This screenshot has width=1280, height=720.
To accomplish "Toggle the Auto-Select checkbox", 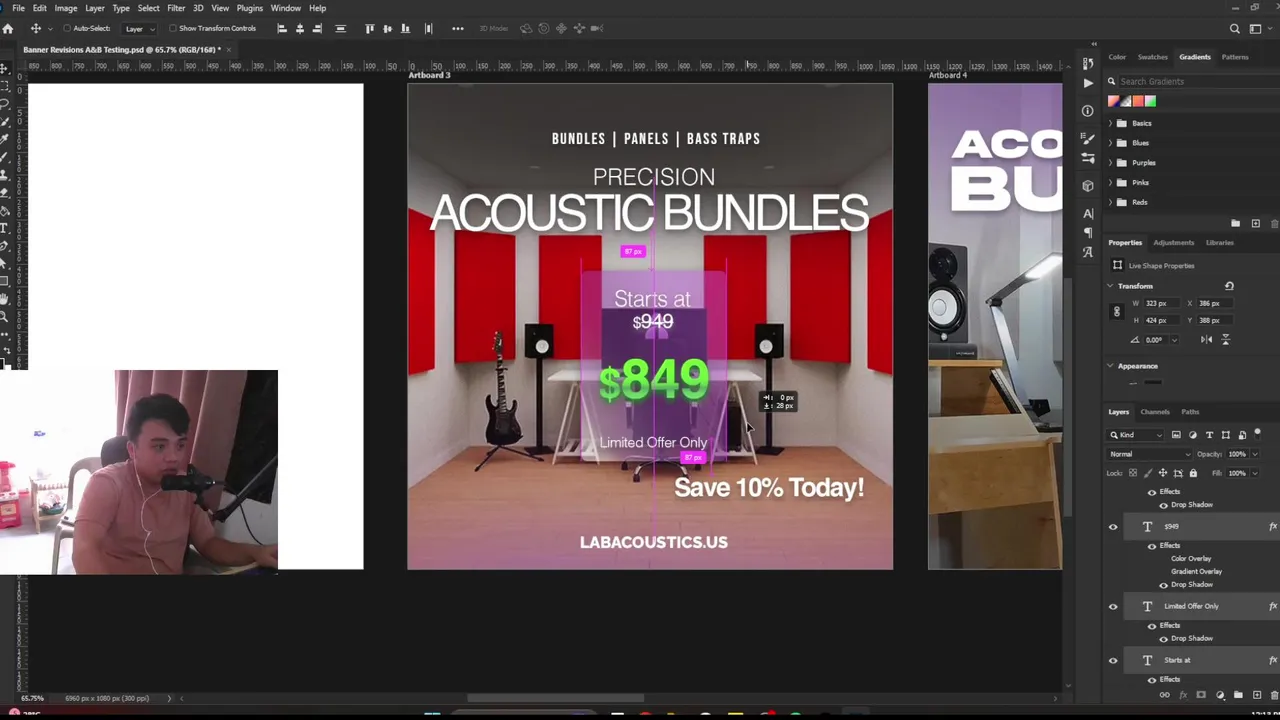I will [66, 28].
